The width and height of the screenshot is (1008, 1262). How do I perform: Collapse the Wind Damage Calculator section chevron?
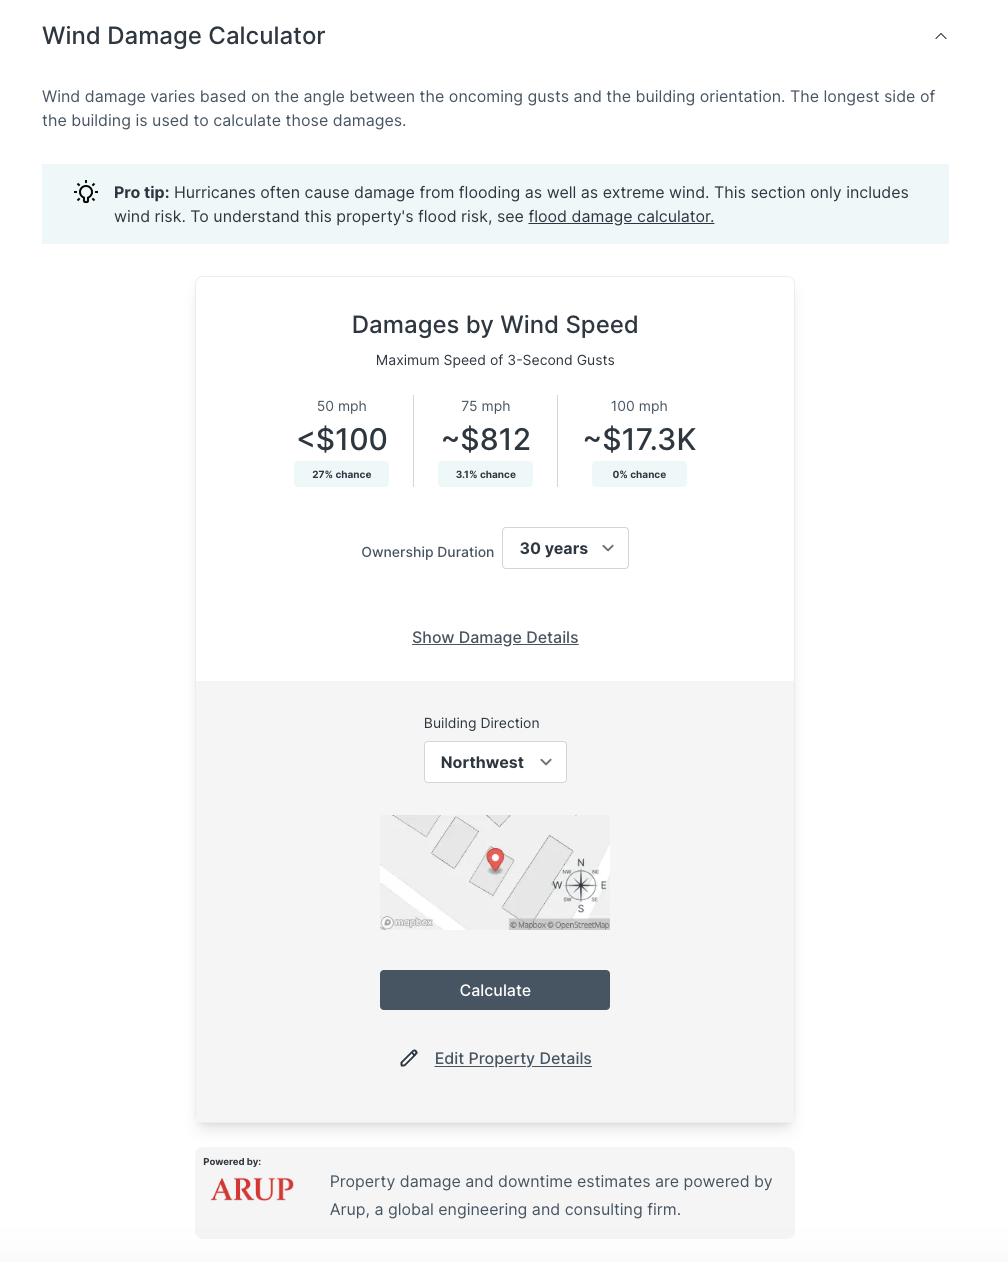(940, 36)
